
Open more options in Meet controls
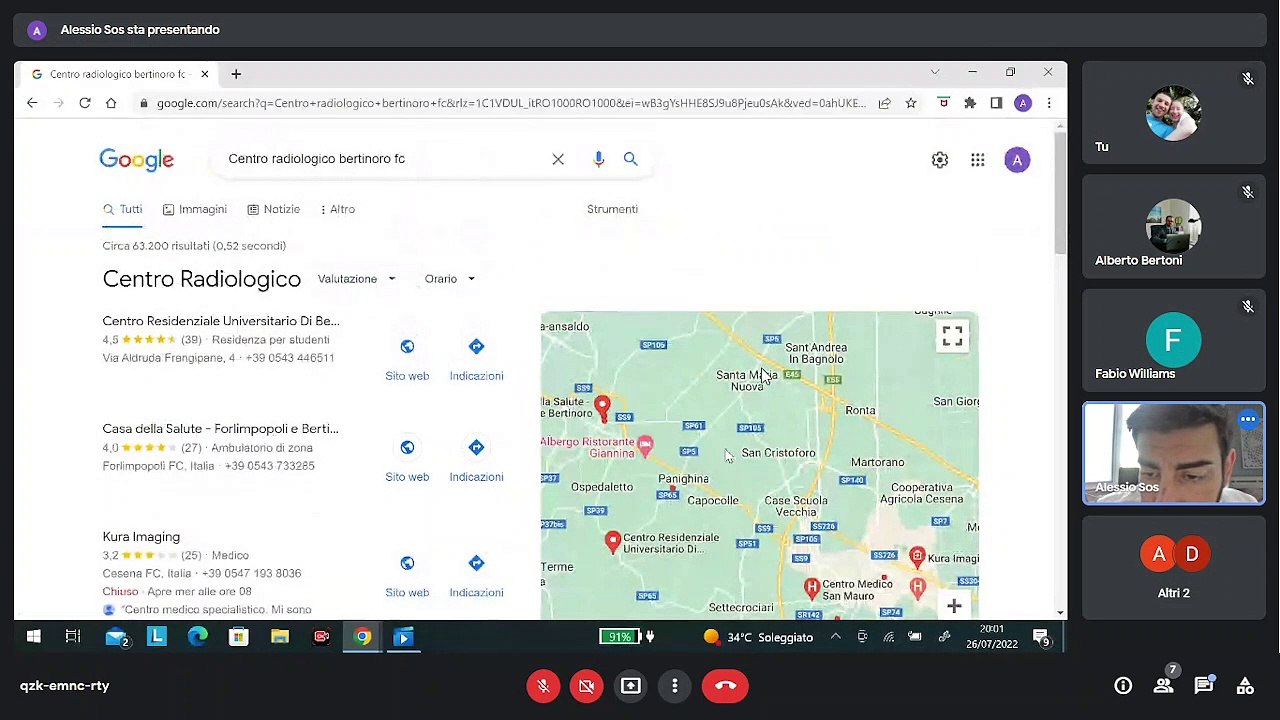pos(675,686)
